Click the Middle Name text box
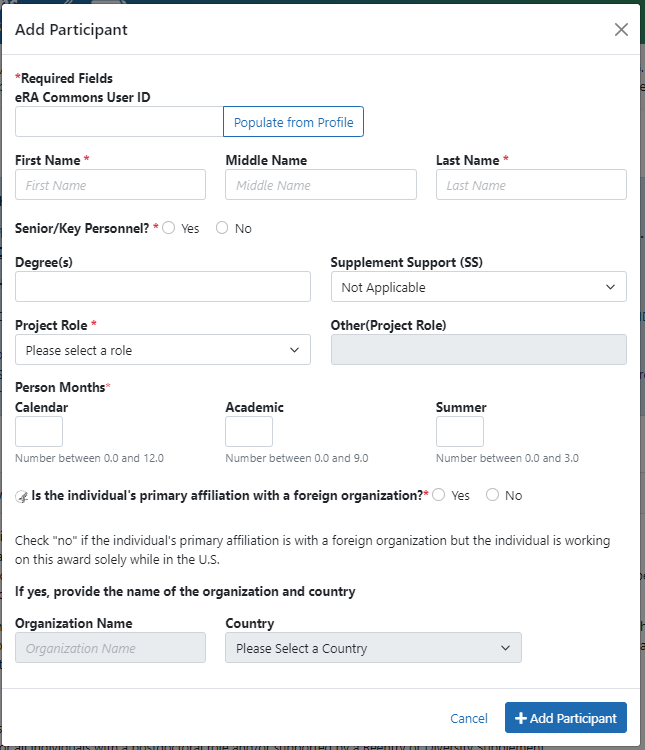The height and width of the screenshot is (750, 645). tap(321, 185)
